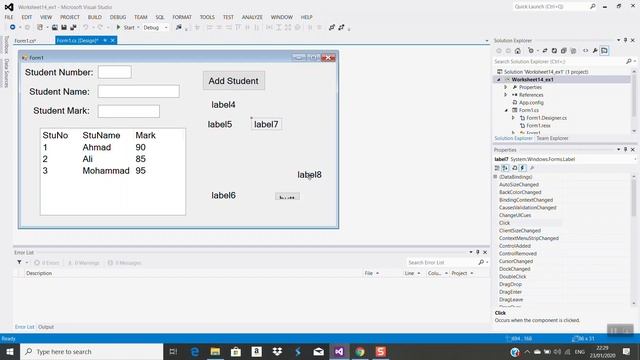640x360 pixels.
Task: Select label6 on the form designer
Action: coord(223,196)
